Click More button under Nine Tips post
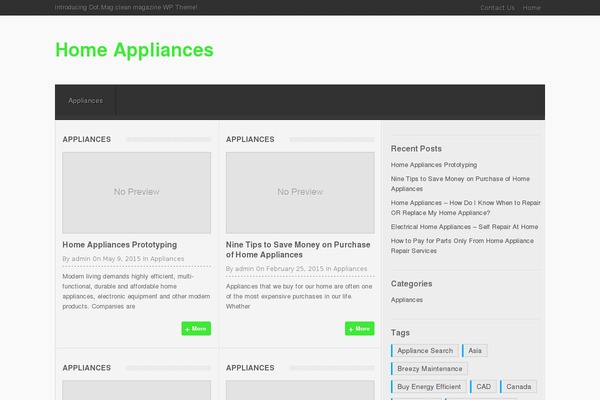 [x=359, y=328]
